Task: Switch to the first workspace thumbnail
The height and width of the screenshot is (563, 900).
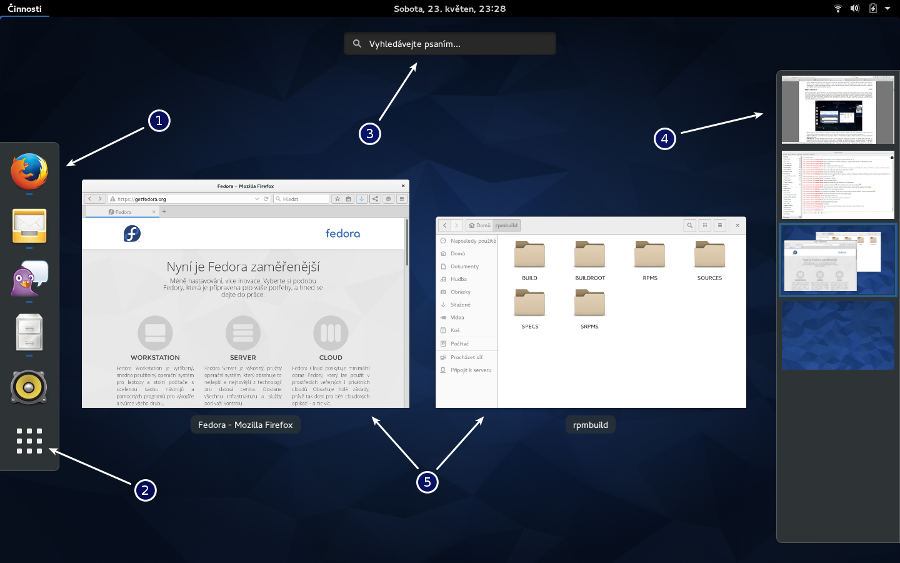Action: coord(837,111)
